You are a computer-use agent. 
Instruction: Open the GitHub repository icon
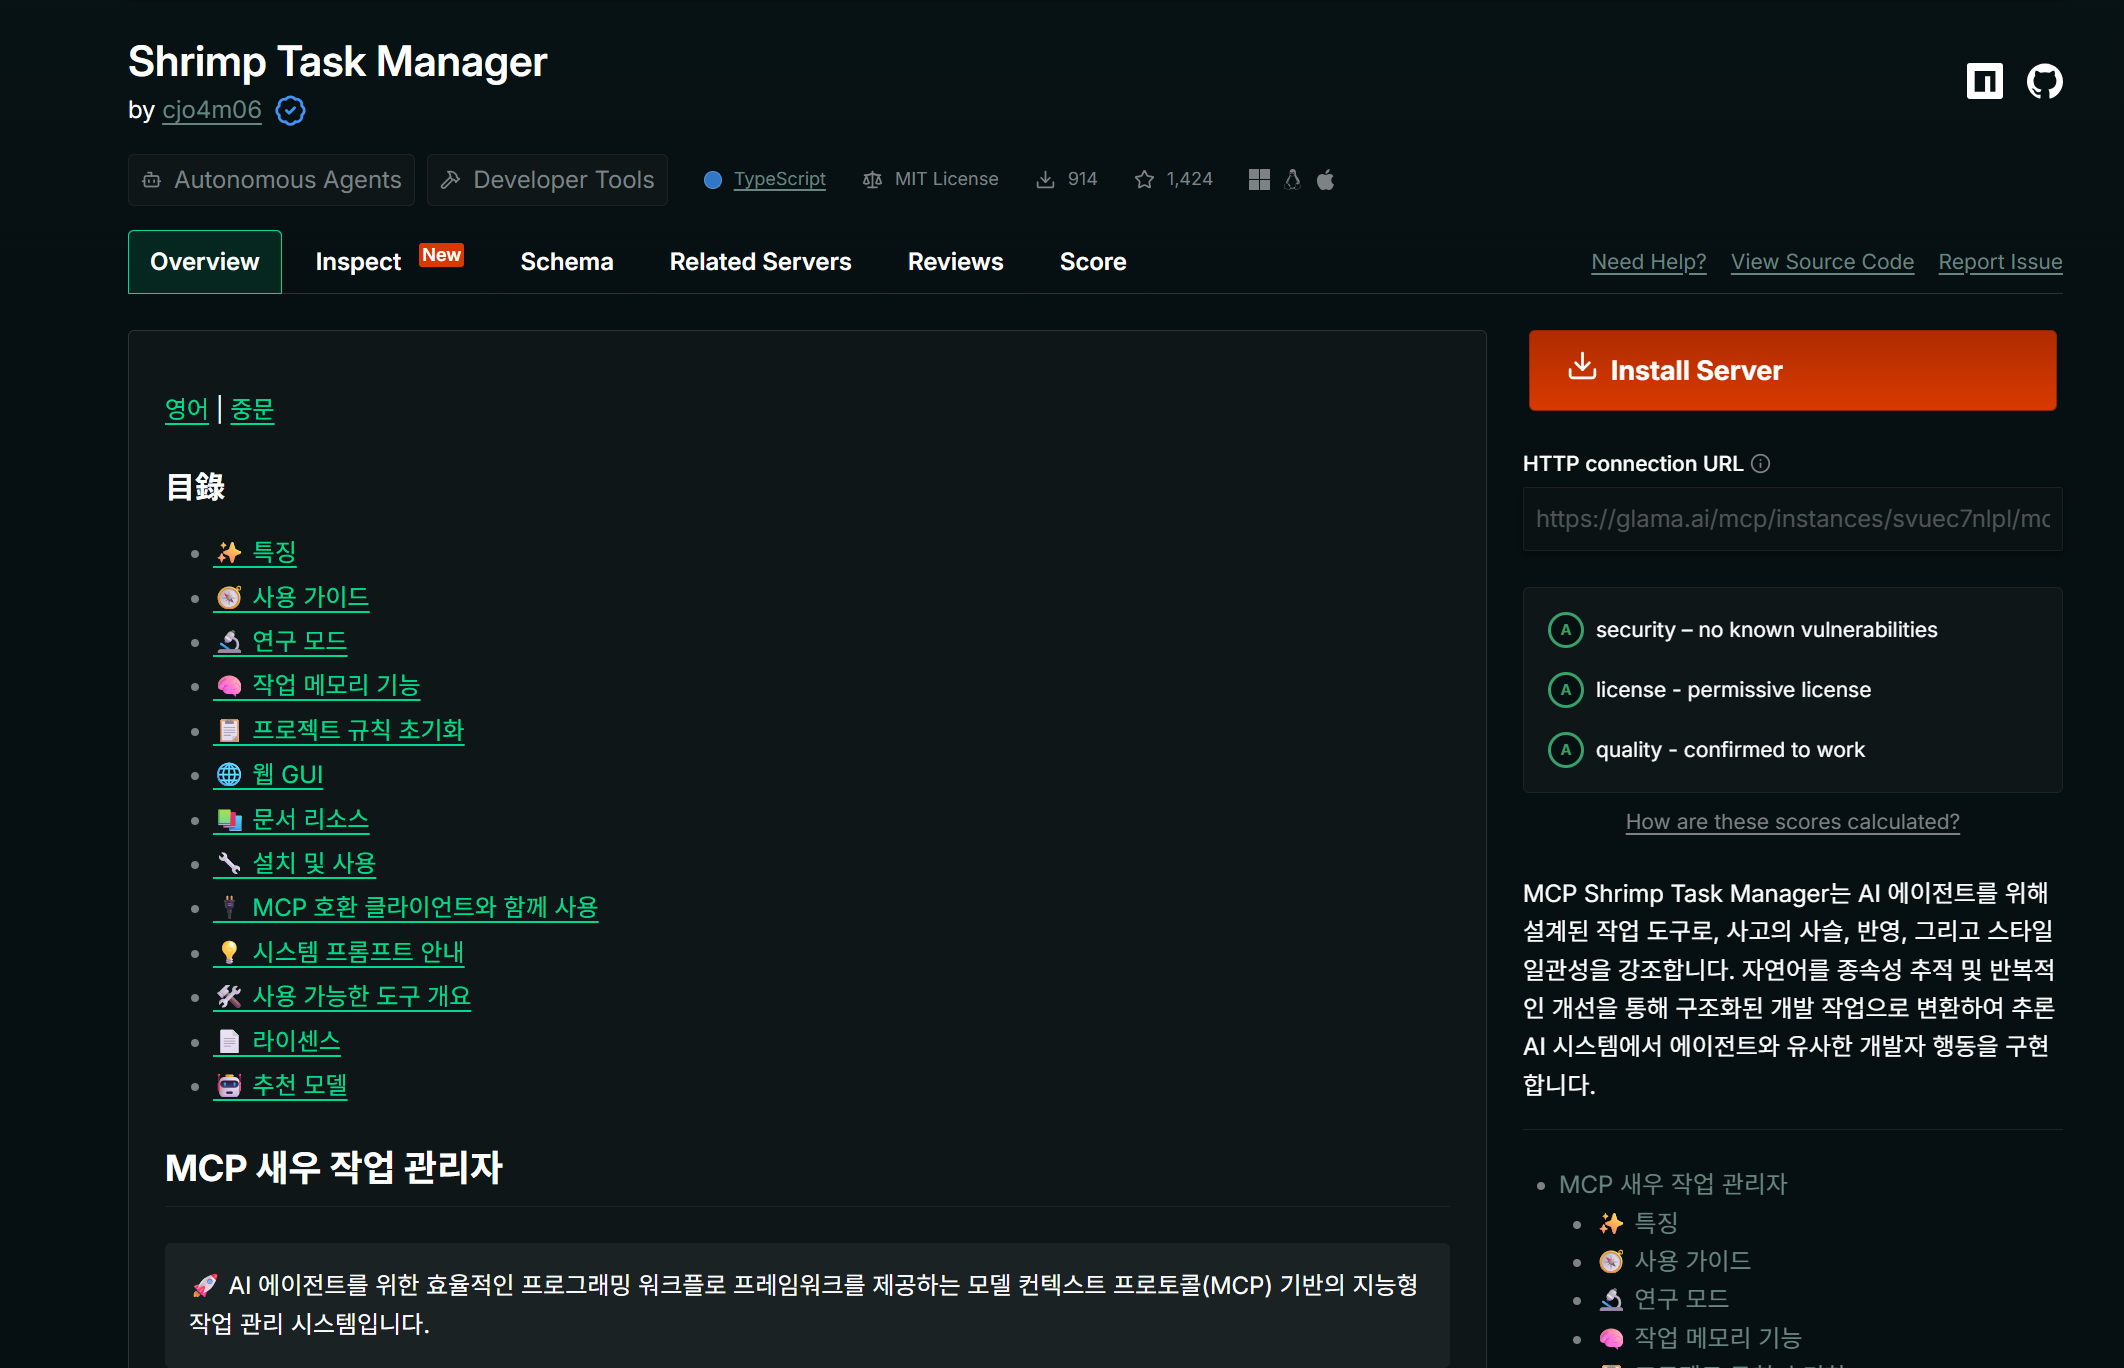point(2044,81)
